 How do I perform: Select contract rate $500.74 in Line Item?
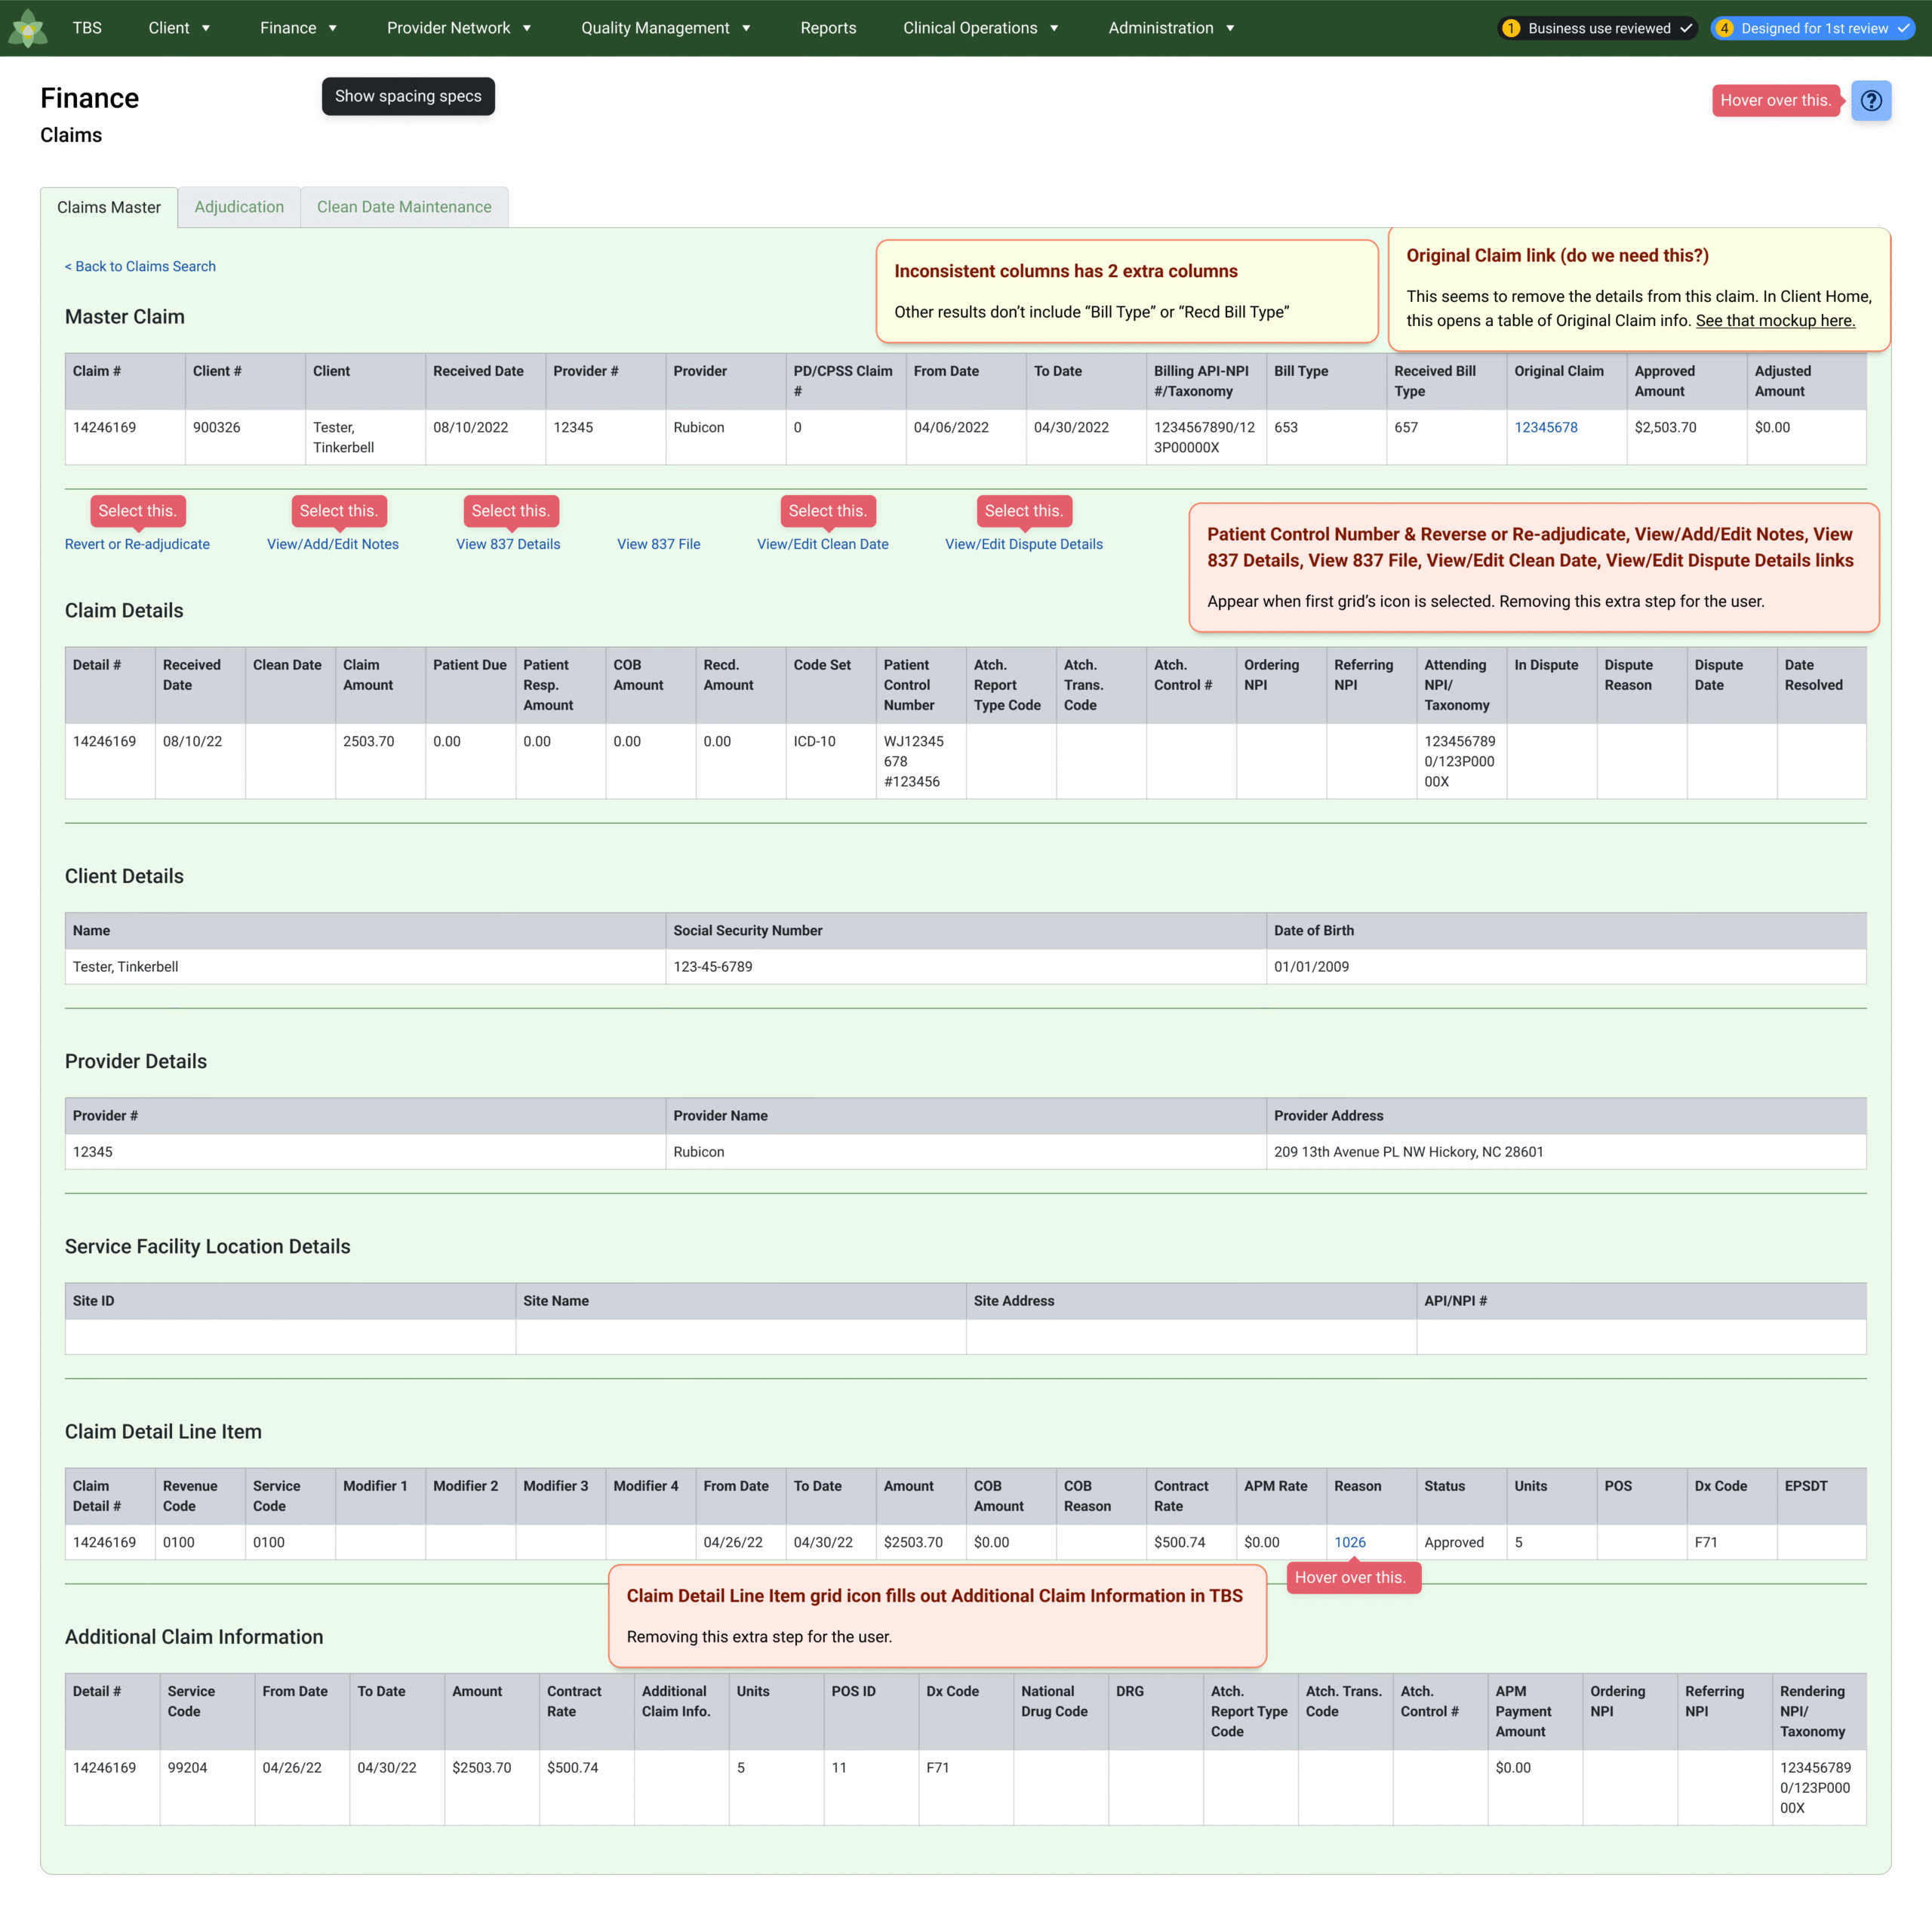tap(1191, 1542)
